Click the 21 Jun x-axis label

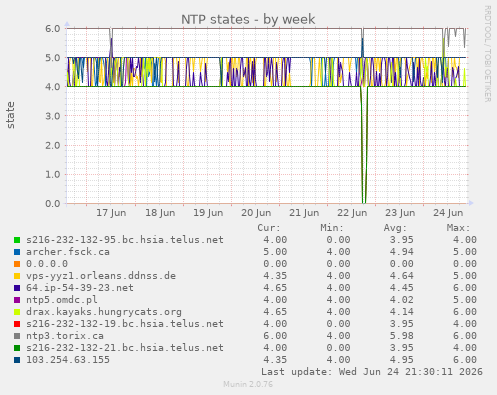304,213
